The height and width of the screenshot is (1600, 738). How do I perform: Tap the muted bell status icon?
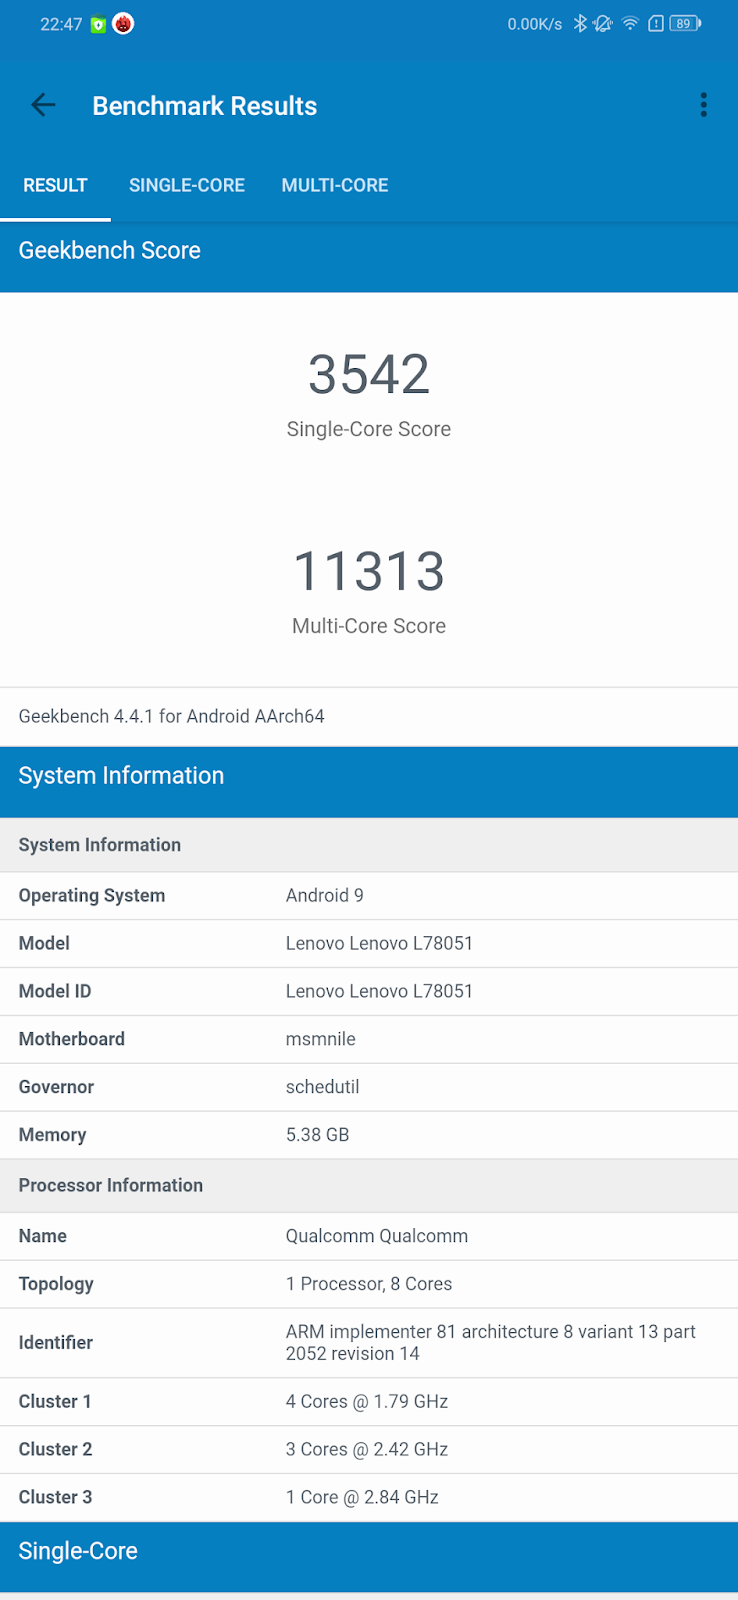(603, 24)
